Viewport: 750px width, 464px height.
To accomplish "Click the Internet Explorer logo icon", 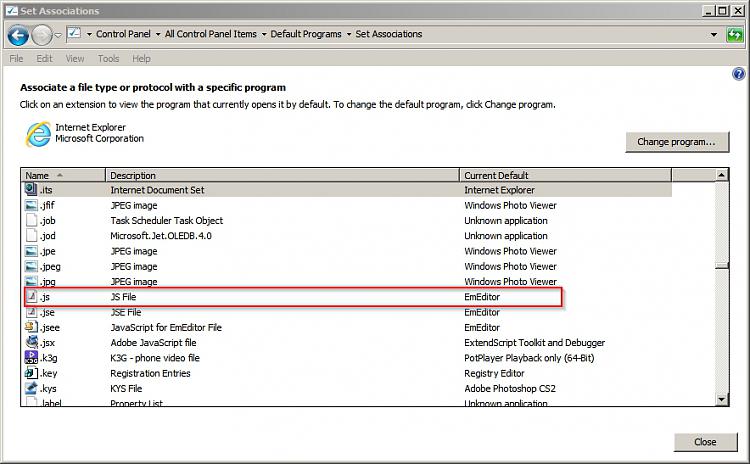I will point(38,133).
